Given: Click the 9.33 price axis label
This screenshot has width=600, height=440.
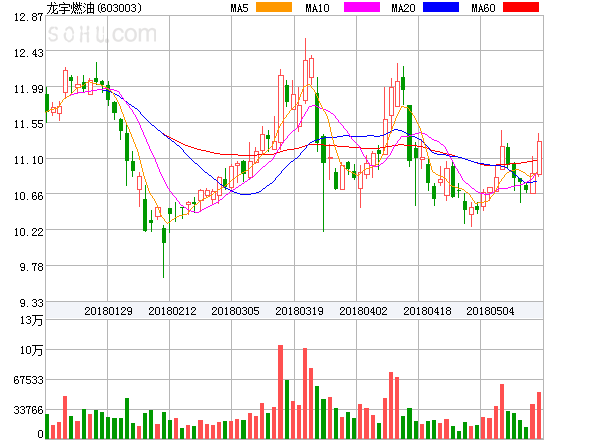Looking at the screenshot, I should [32, 303].
